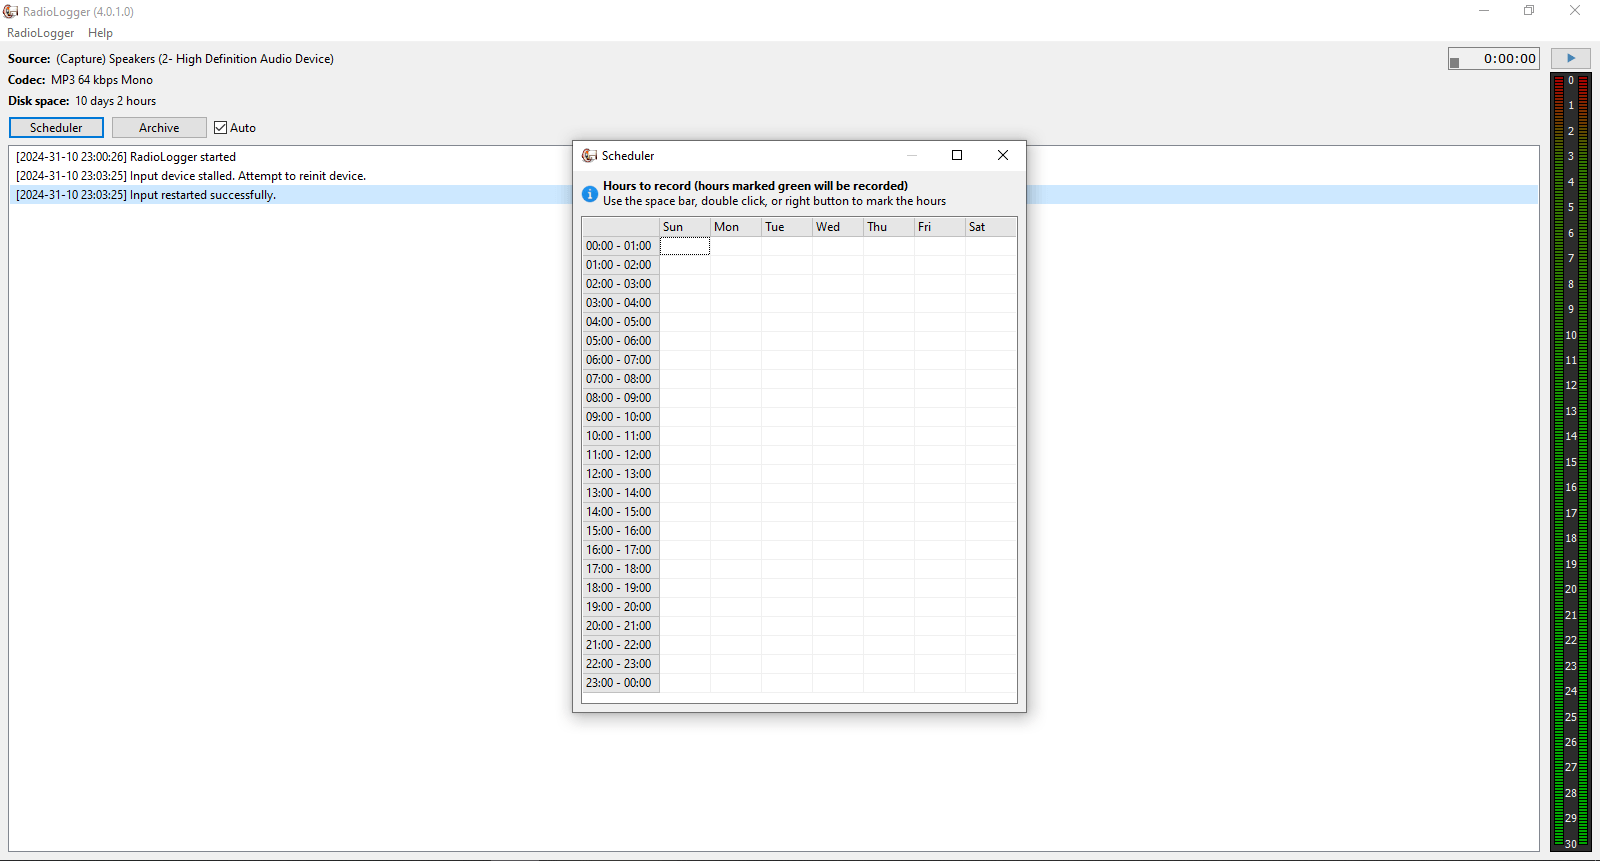Click the 14:00 - 15:00 row header
The image size is (1600, 861).
pyautogui.click(x=620, y=512)
